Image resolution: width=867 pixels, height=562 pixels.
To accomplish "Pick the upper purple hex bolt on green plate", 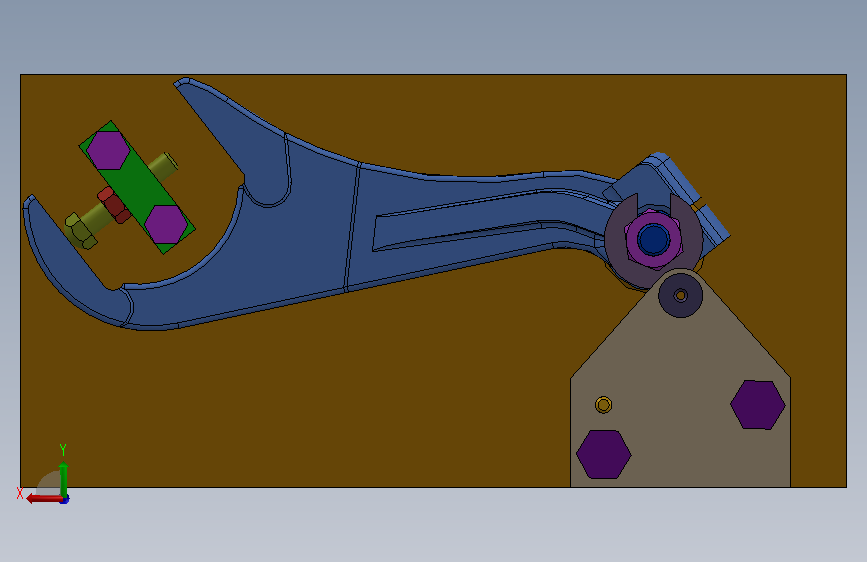I will [108, 150].
